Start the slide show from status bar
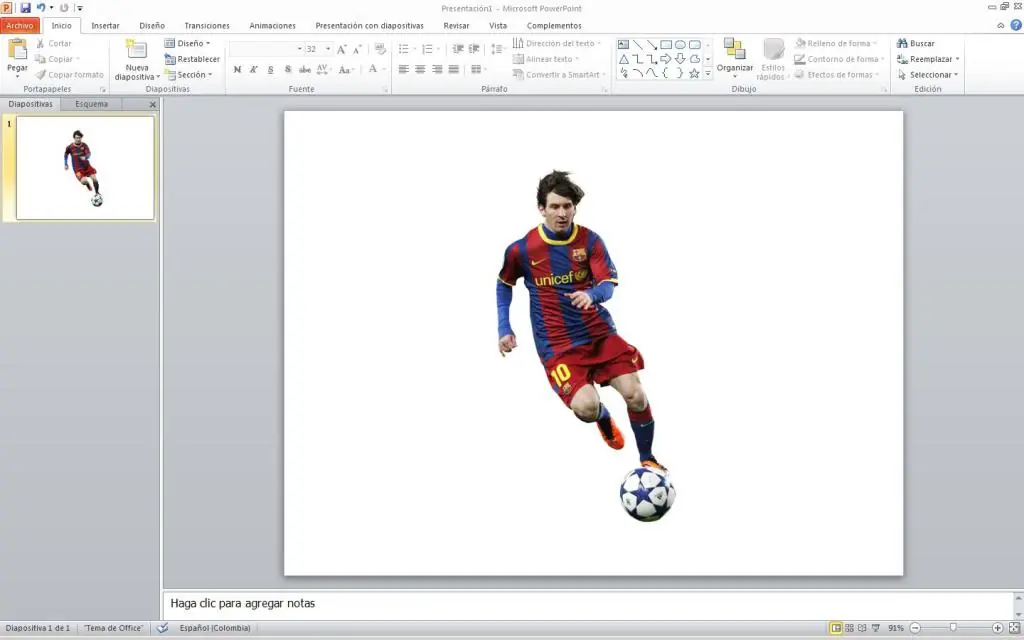This screenshot has height=640, width=1024. [876, 628]
